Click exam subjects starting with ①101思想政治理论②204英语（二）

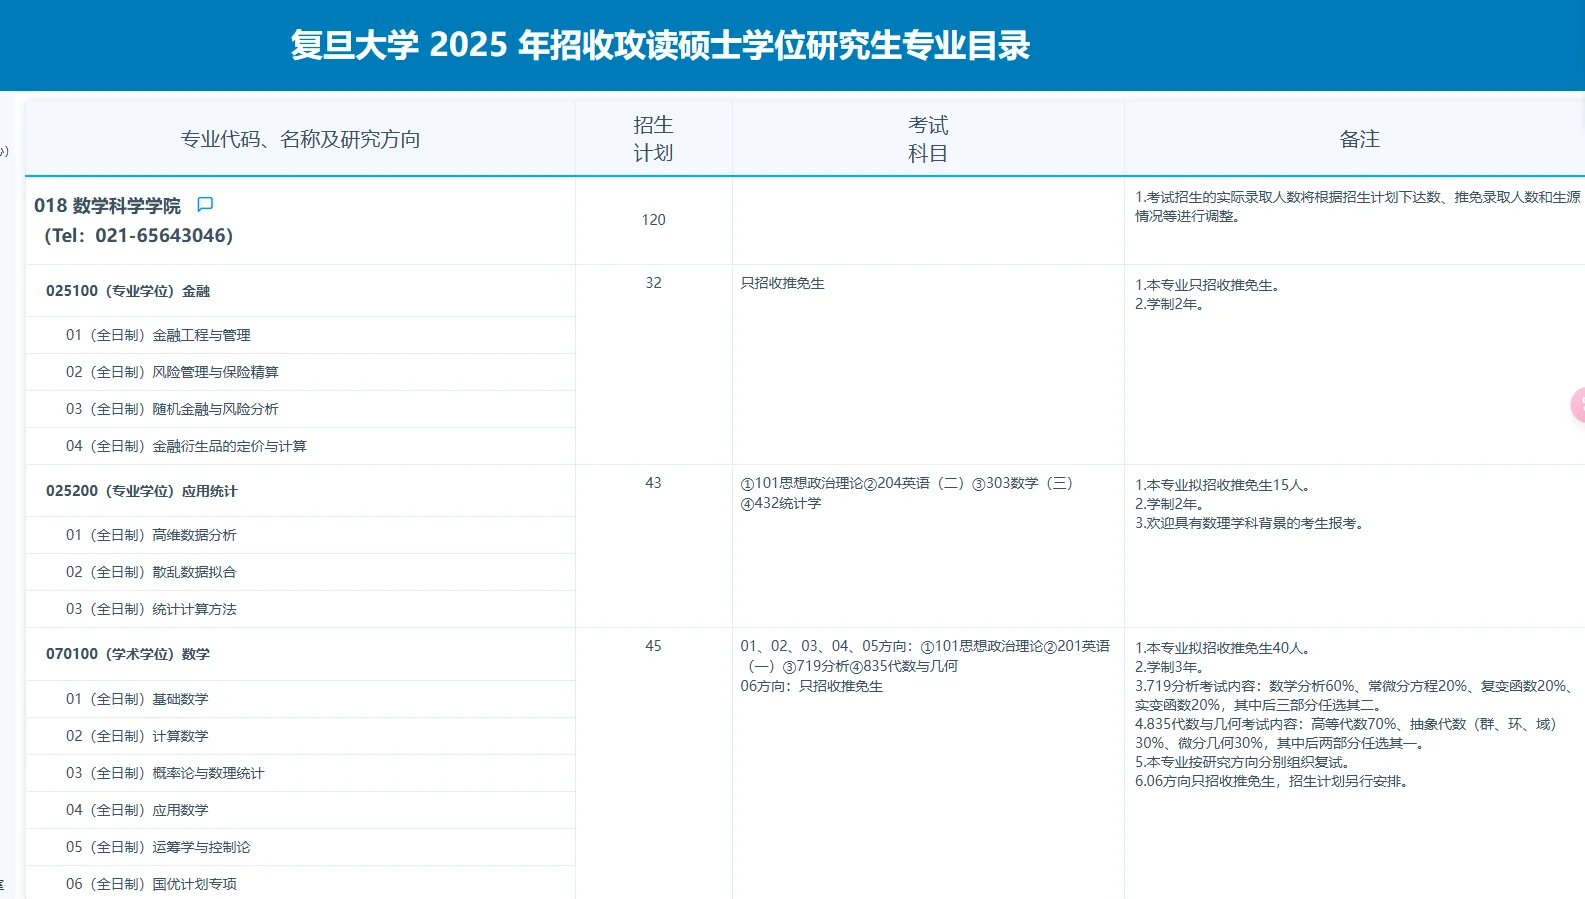(x=907, y=493)
